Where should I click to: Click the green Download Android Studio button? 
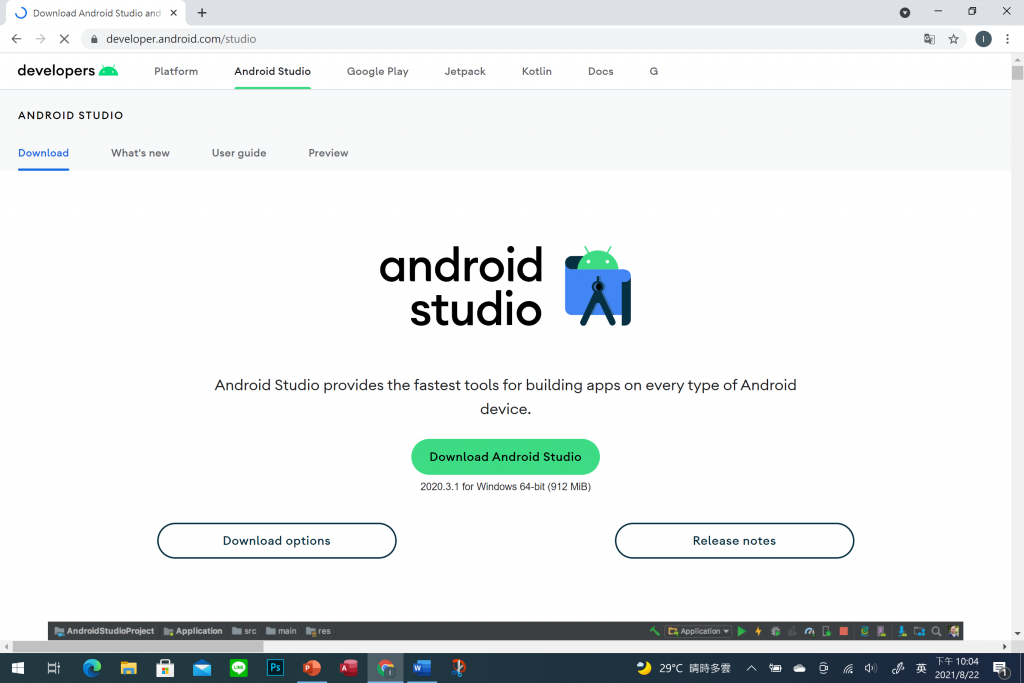pyautogui.click(x=505, y=457)
